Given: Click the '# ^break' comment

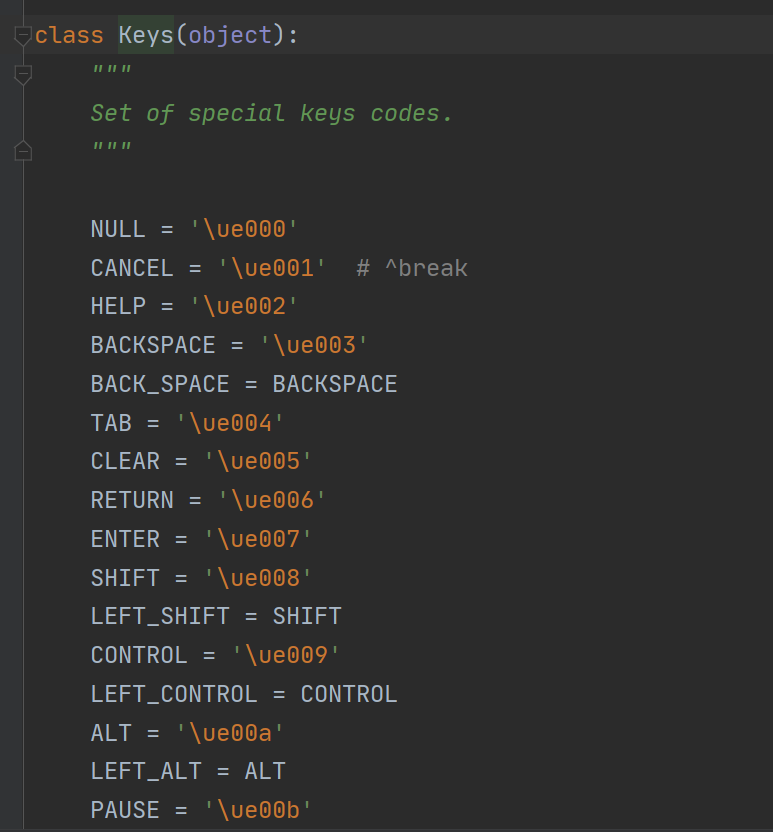Looking at the screenshot, I should pos(412,268).
